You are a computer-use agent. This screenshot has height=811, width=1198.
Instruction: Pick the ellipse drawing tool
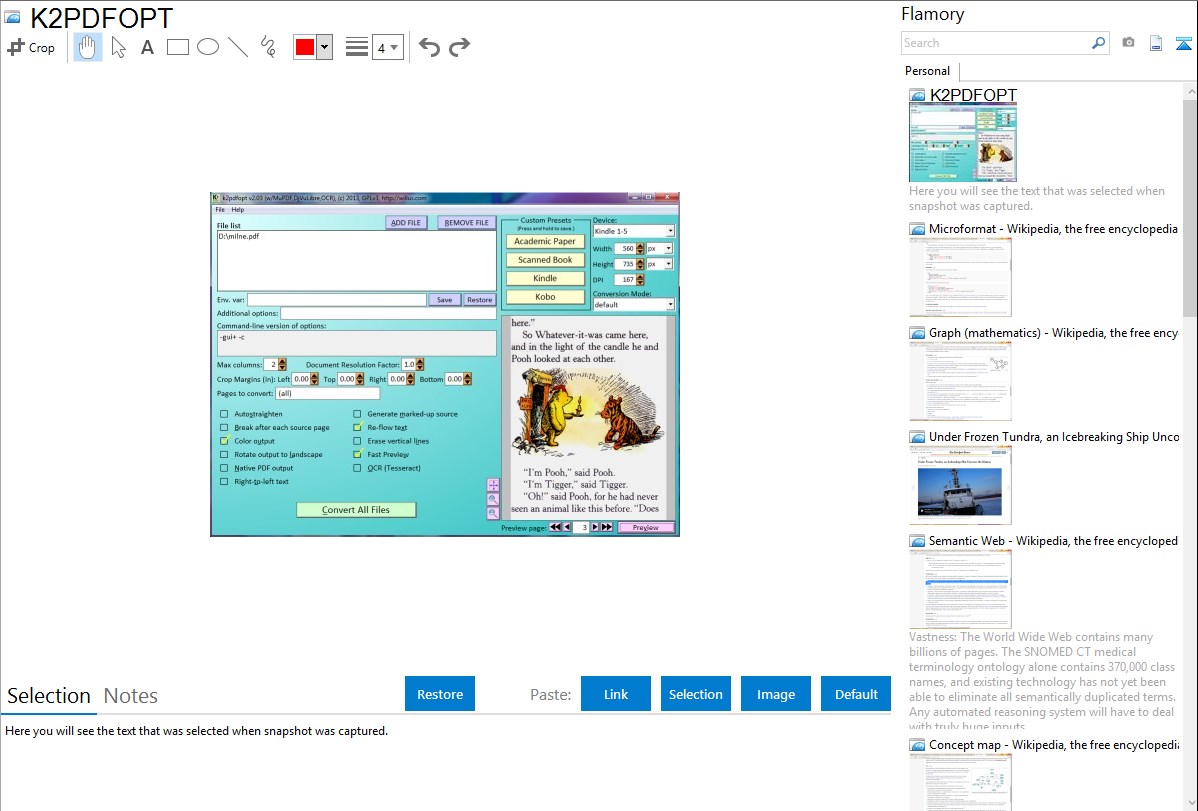[x=208, y=47]
